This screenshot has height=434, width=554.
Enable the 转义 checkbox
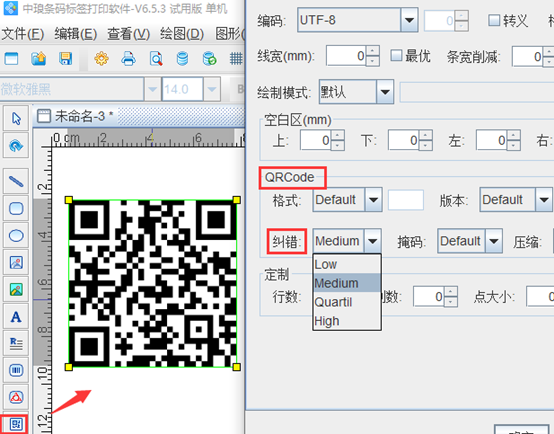pos(494,20)
